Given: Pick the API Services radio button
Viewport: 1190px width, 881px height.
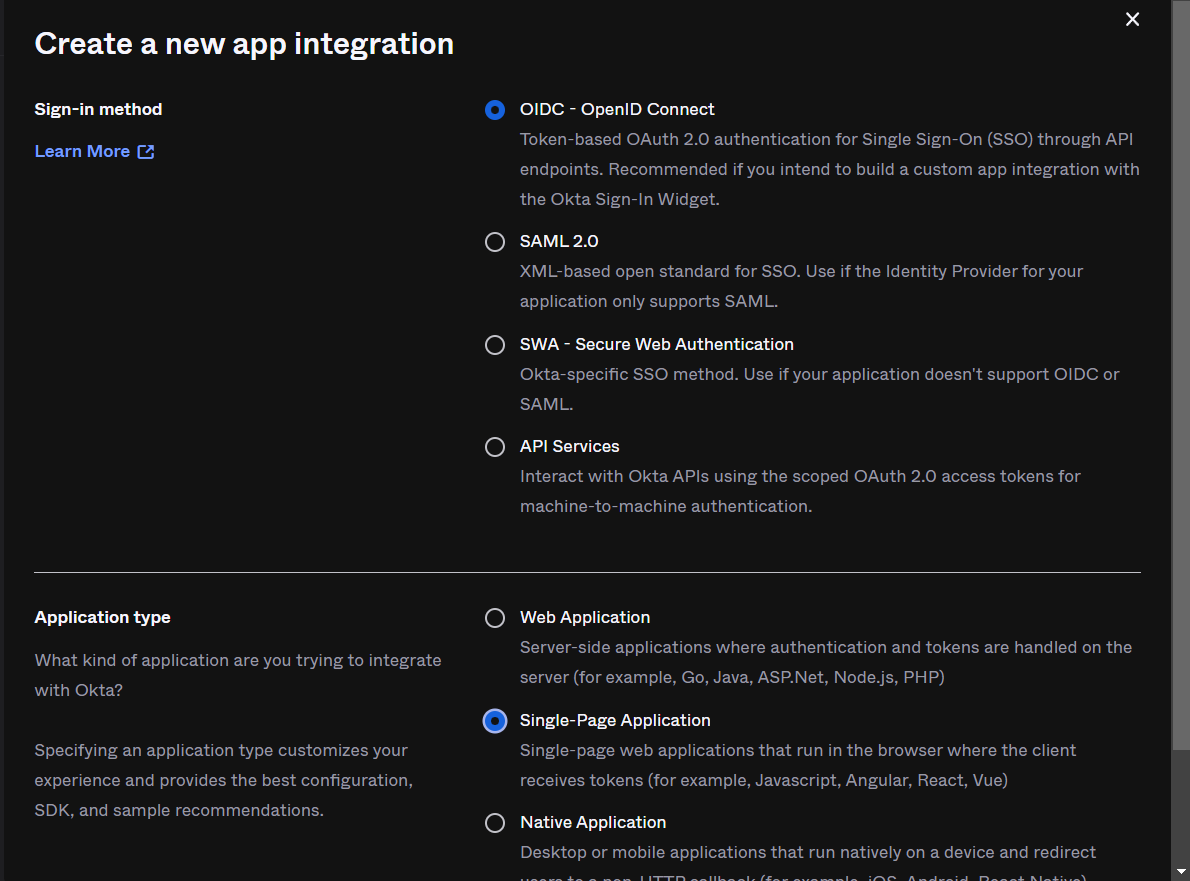Looking at the screenshot, I should (495, 447).
